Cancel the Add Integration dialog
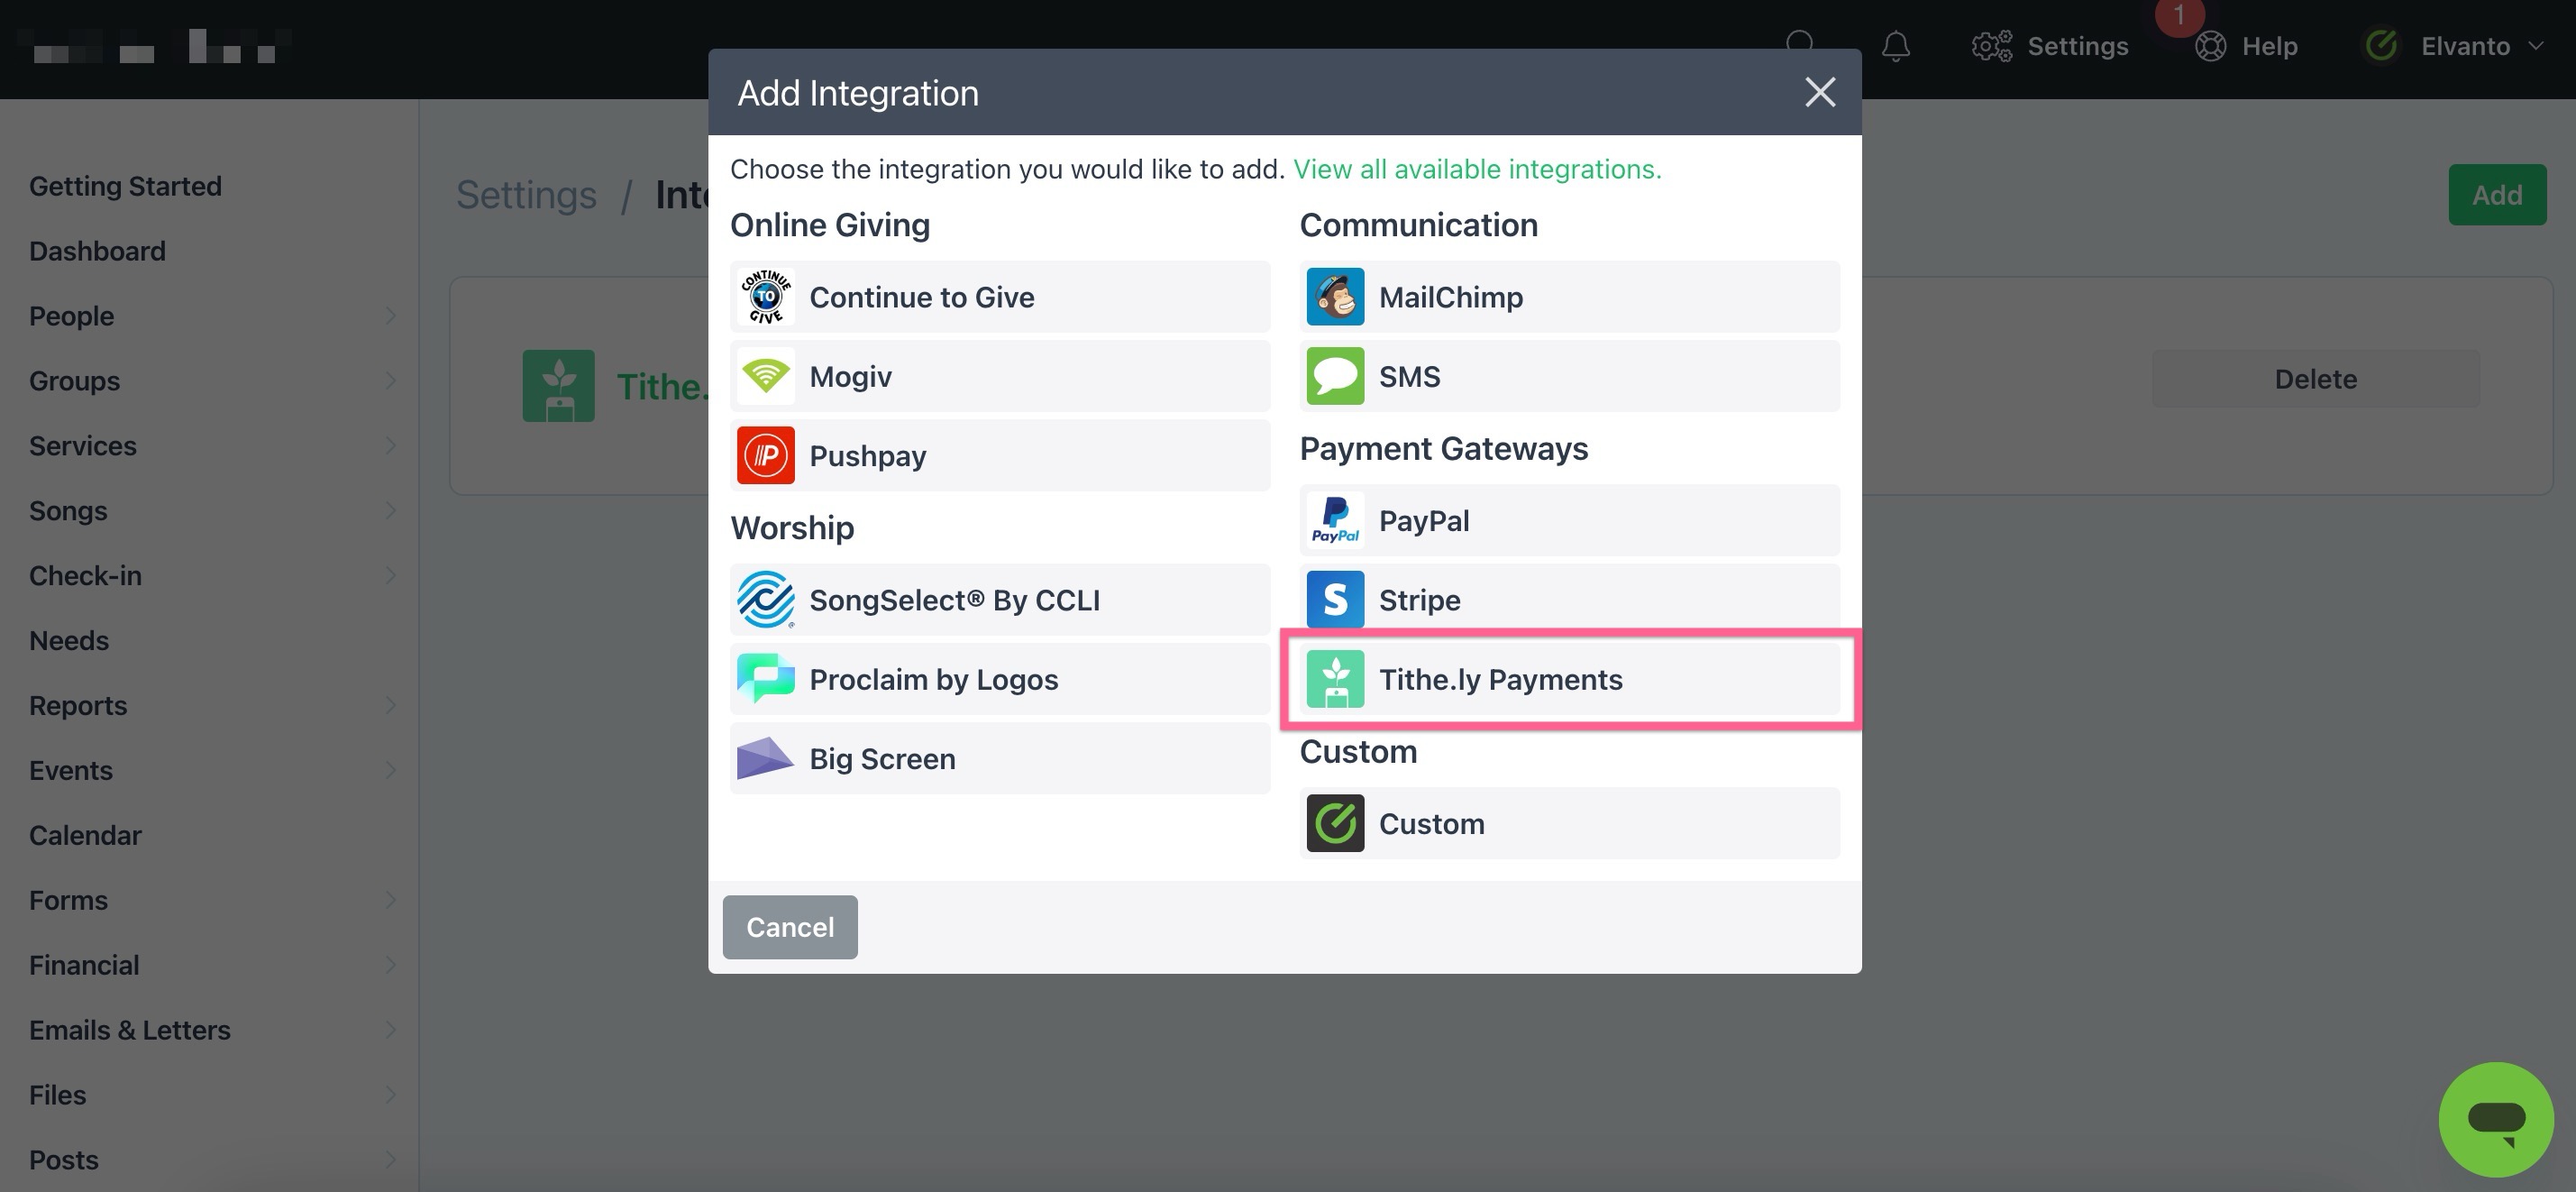Image resolution: width=2576 pixels, height=1192 pixels. [x=789, y=927]
